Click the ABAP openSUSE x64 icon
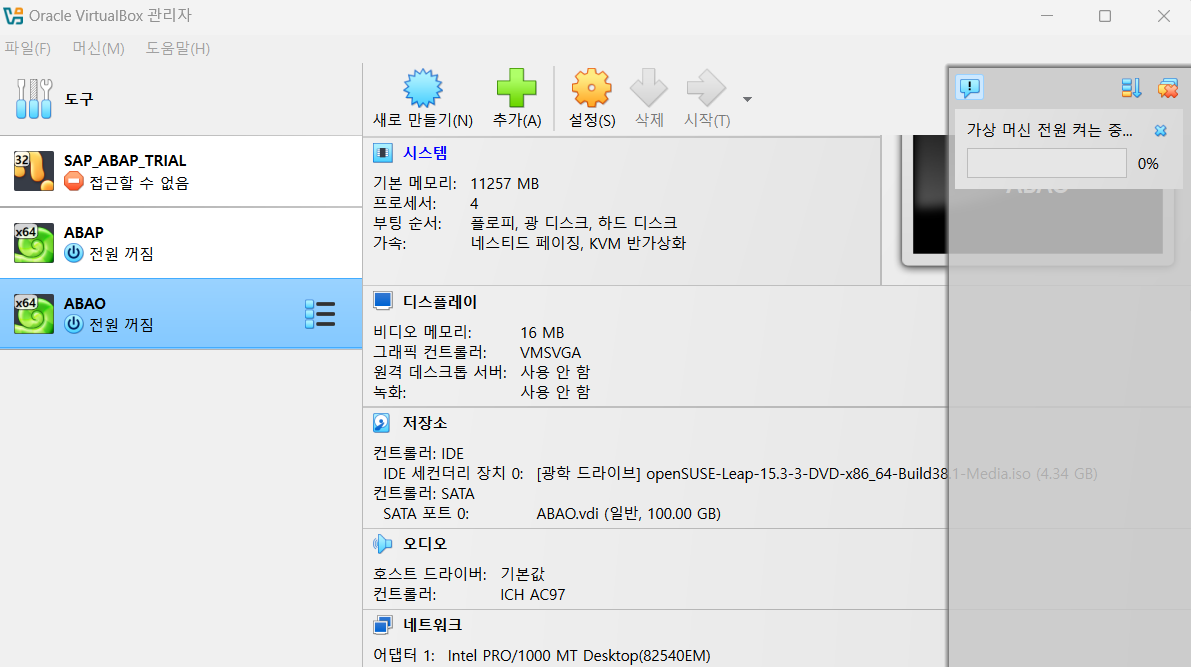The height and width of the screenshot is (667, 1191). tap(33, 242)
